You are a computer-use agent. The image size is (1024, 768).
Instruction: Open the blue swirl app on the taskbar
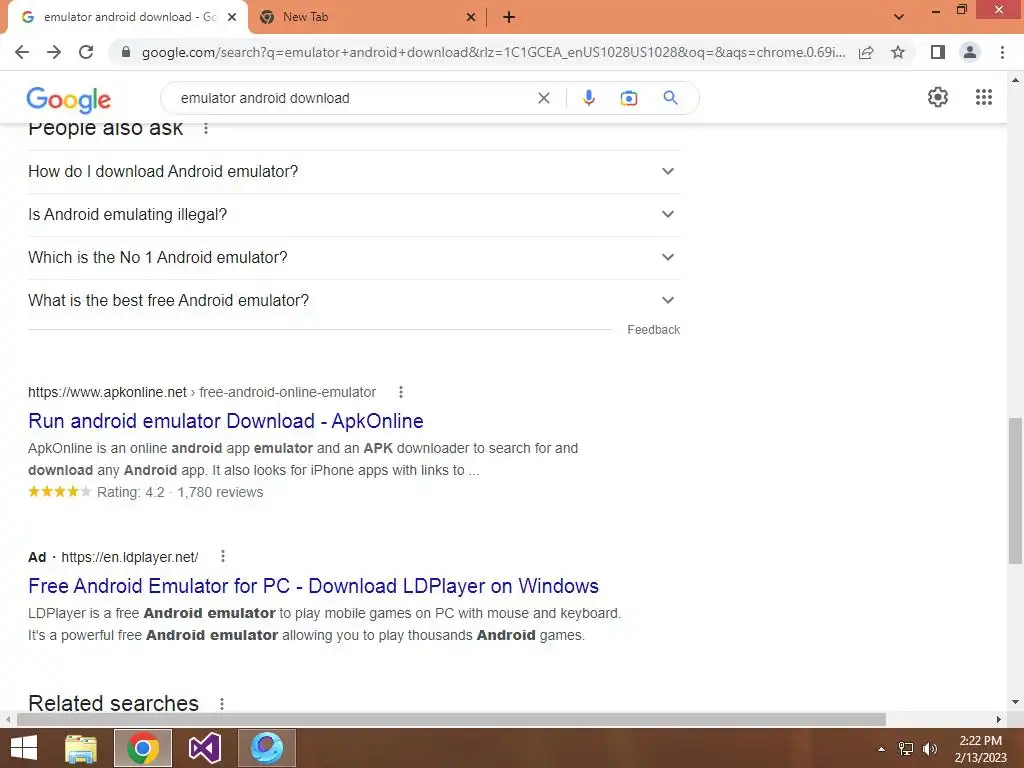267,748
